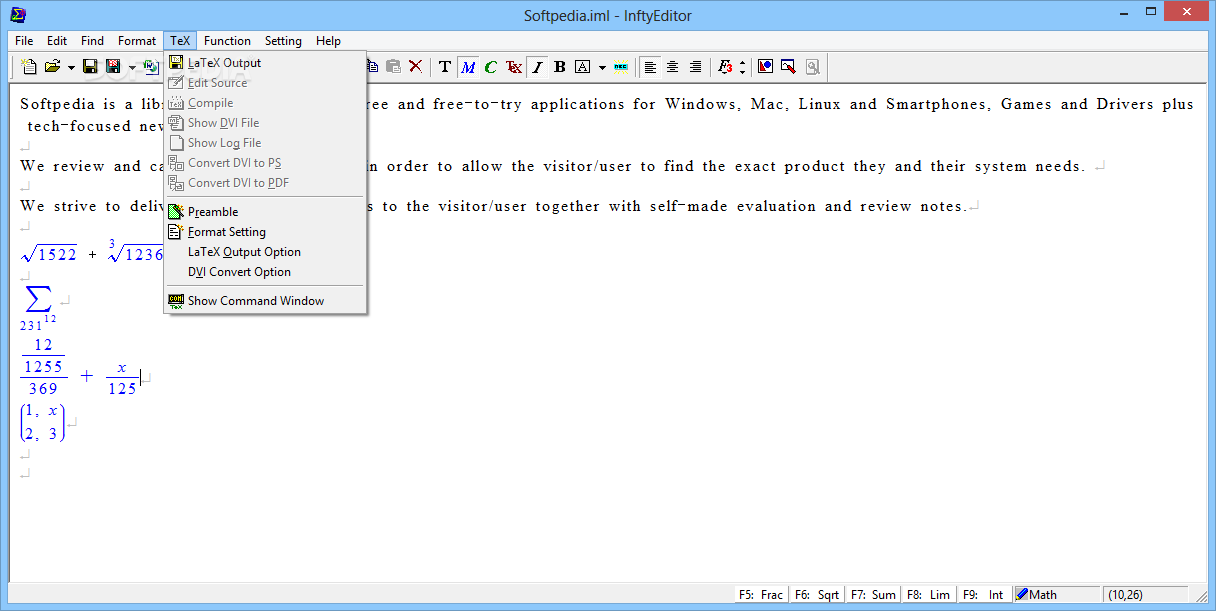Expand the dropdown arrow next to Save As
Viewport: 1216px width, 611px height.
tap(132, 68)
